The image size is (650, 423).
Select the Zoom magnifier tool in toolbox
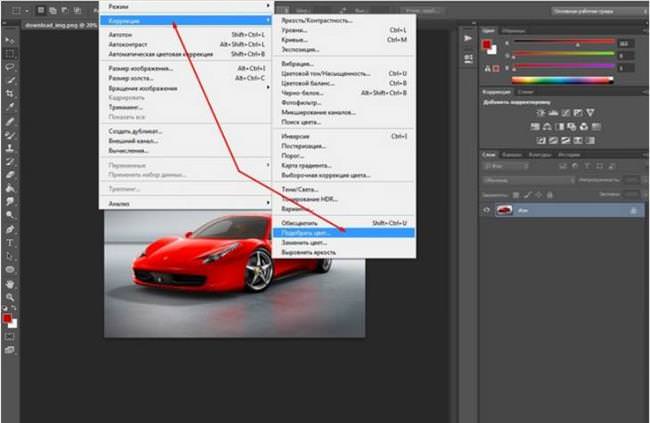[x=10, y=297]
